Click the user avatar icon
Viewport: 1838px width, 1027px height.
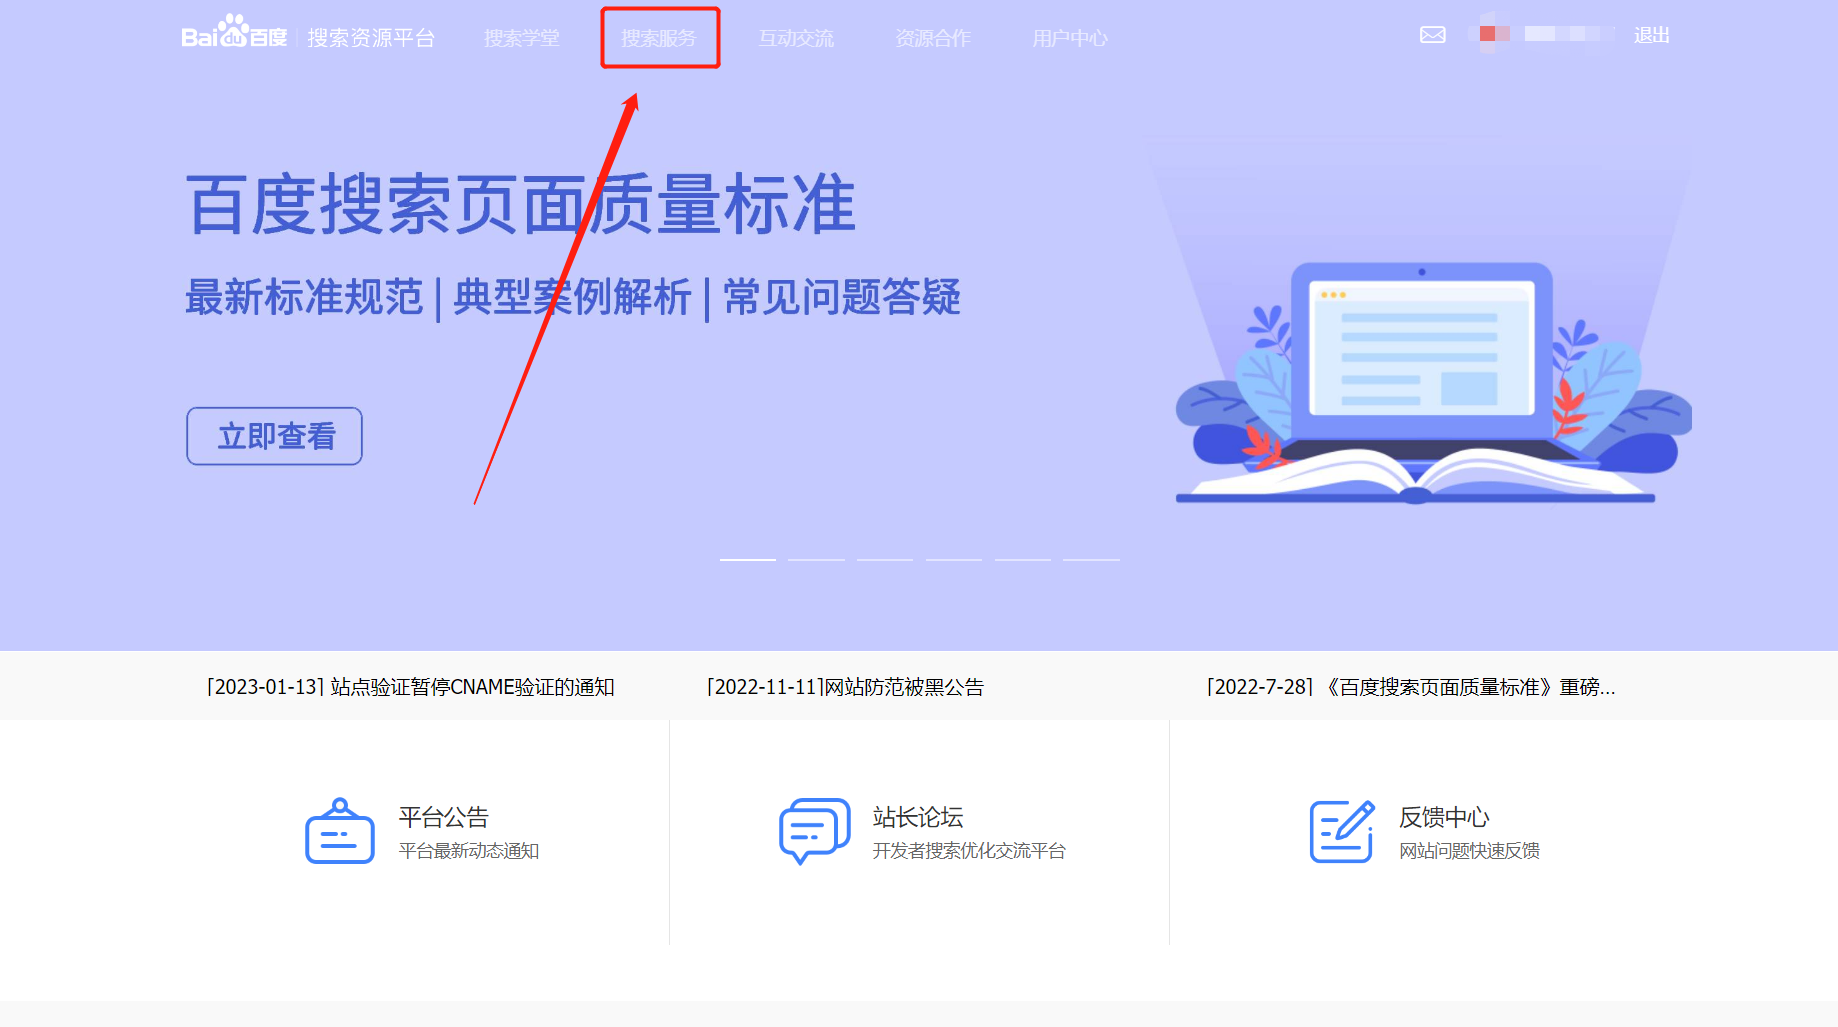(1493, 34)
